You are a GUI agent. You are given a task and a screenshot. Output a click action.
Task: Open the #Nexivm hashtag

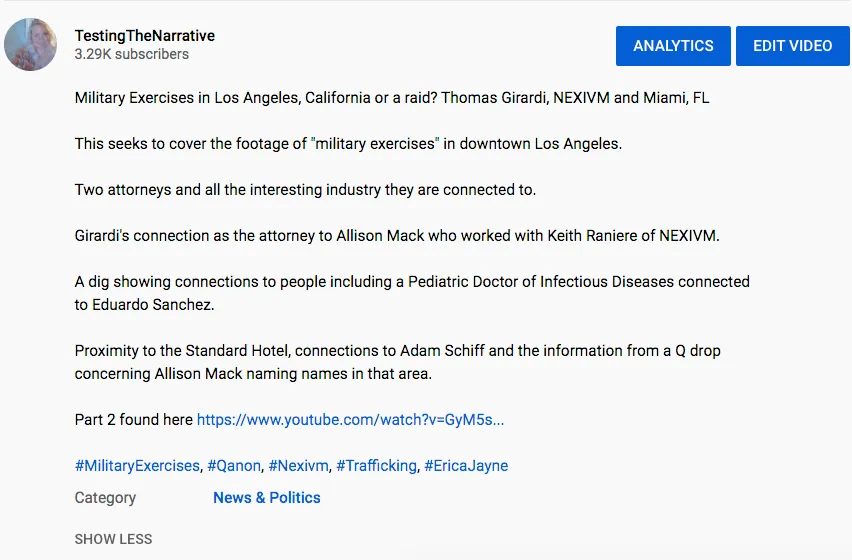298,466
